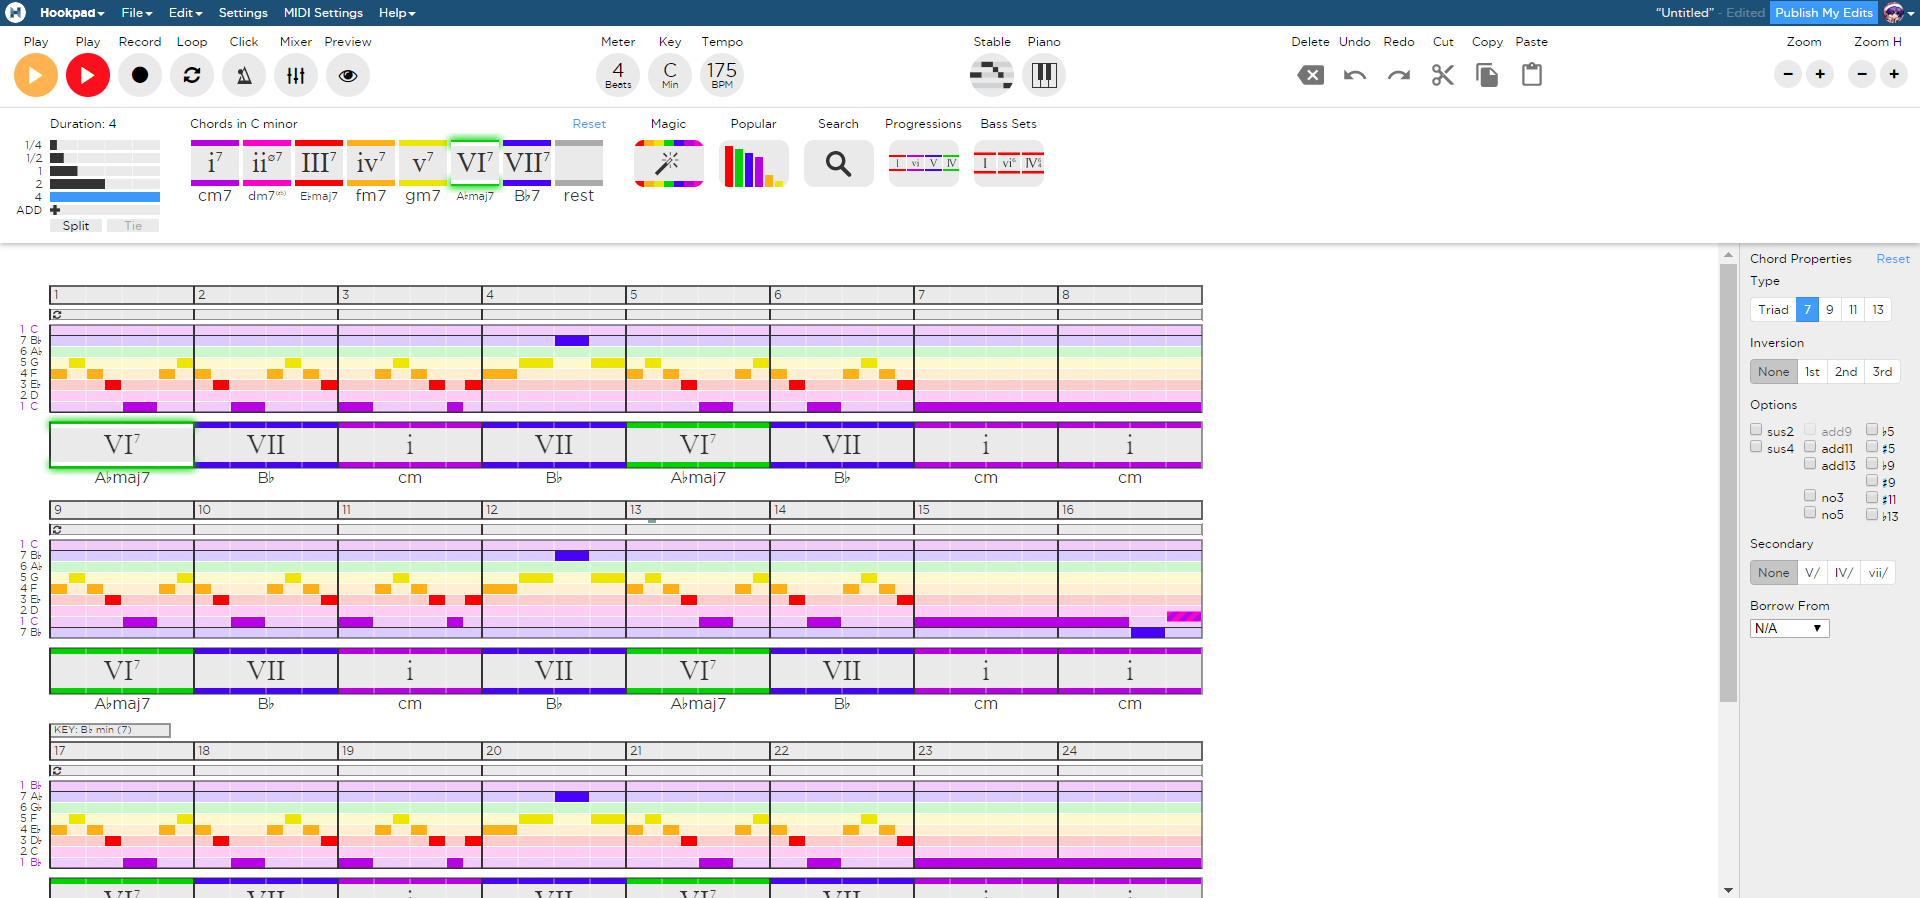Screen dimensions: 1920x898
Task: Open the Piano keyboard icon
Action: coord(1044,75)
